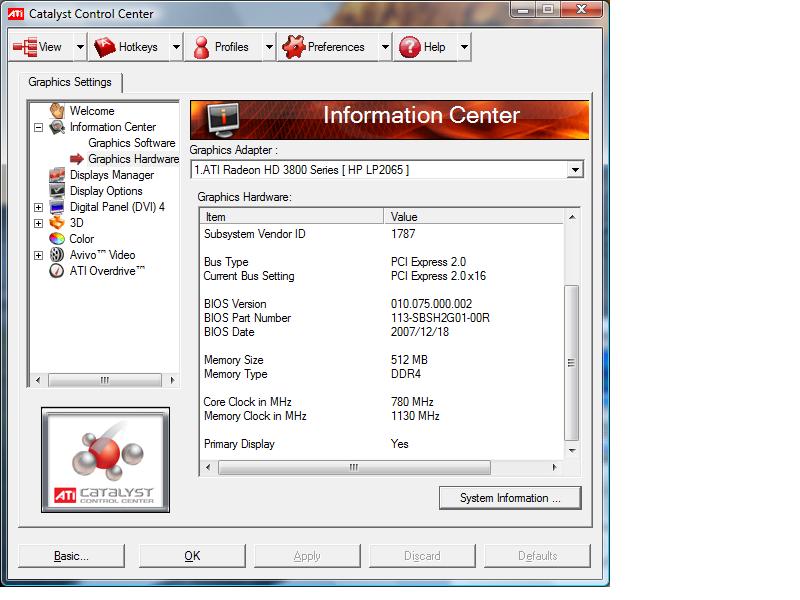Image resolution: width=800 pixels, height=600 pixels.
Task: Click the ATI Overdrive gauge icon
Action: (57, 271)
